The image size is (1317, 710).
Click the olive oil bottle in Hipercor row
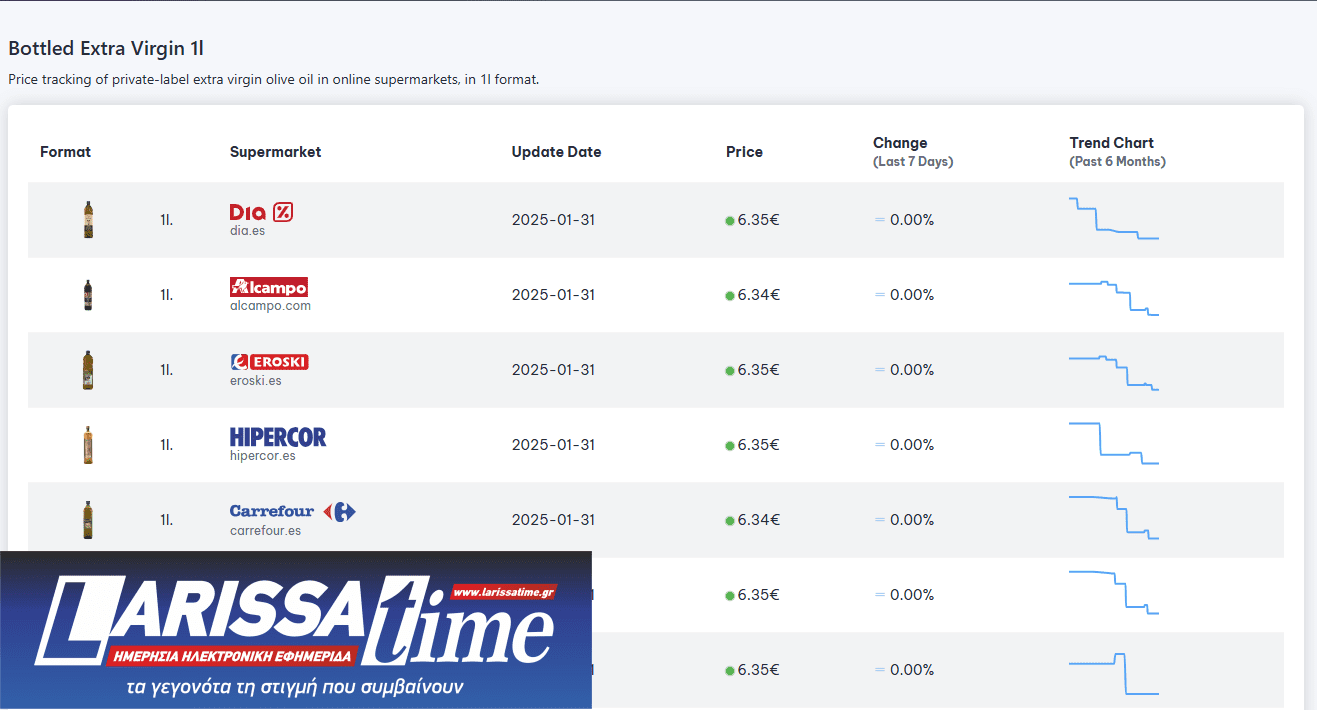coord(89,445)
